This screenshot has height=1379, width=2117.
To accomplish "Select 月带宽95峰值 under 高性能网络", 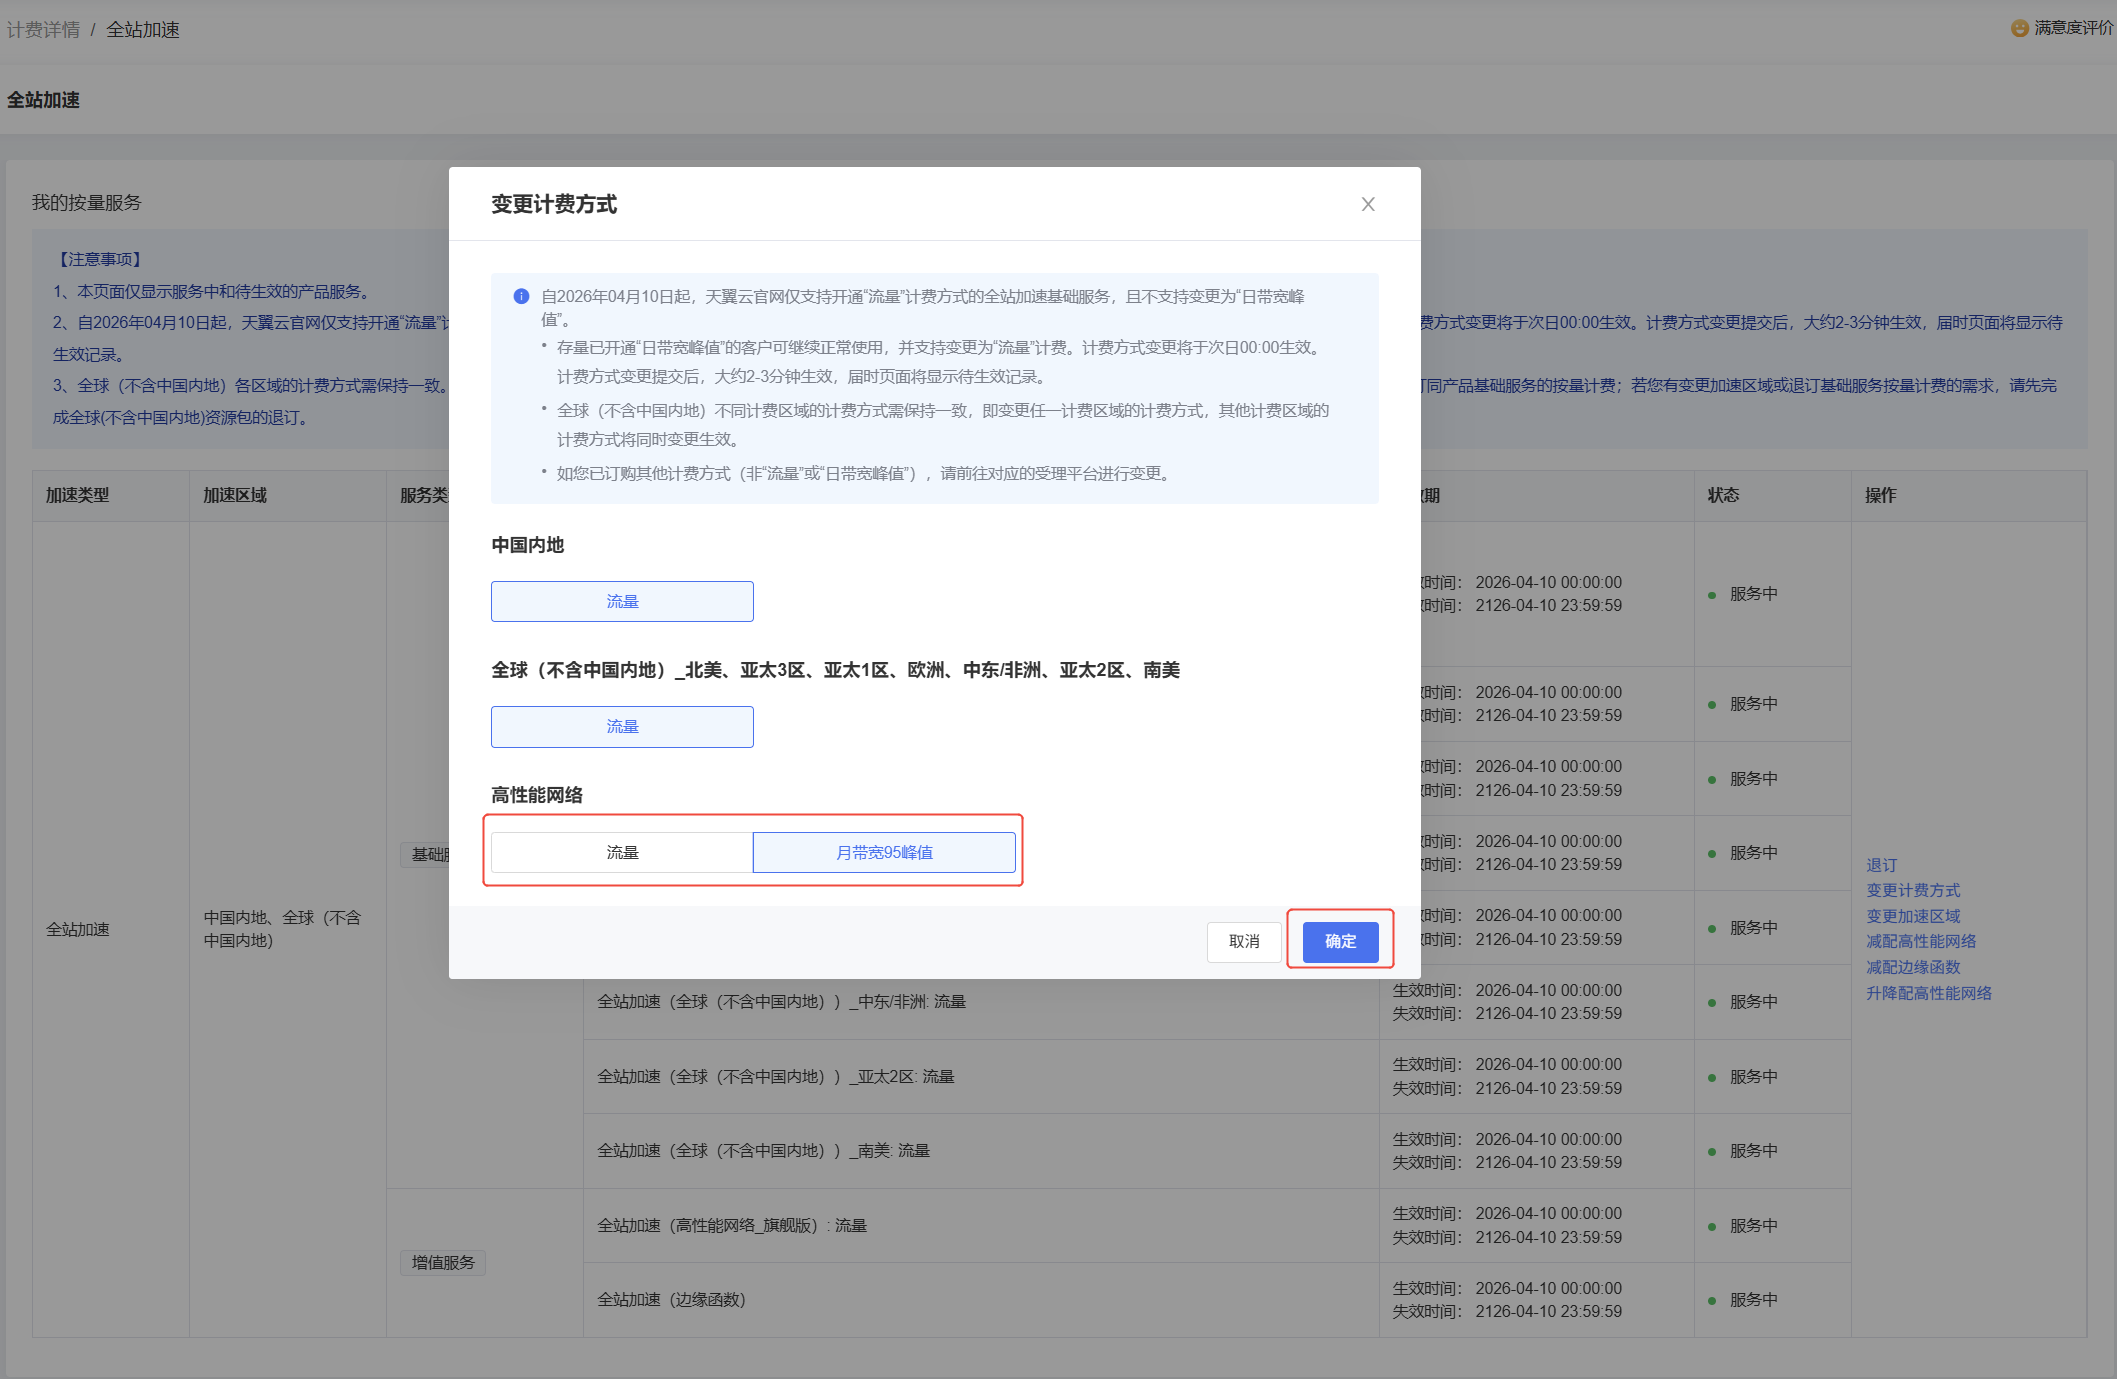I will 884,852.
